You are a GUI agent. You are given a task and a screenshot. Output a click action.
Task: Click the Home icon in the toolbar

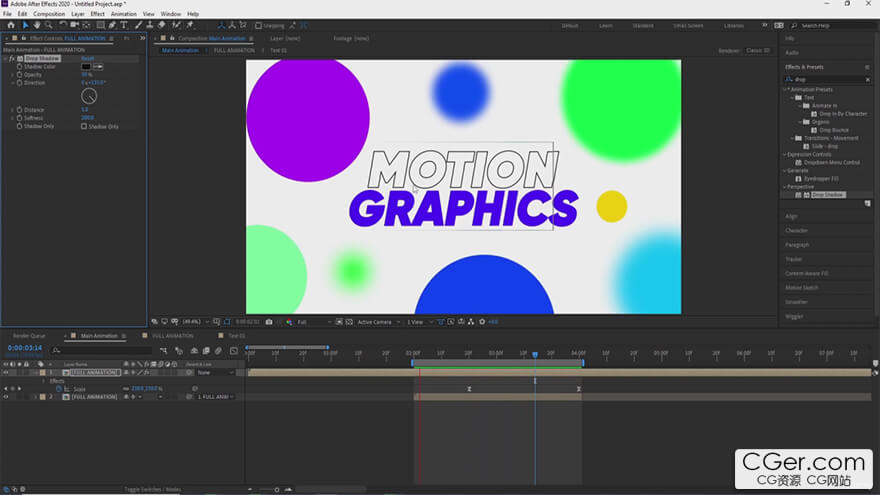pos(11,25)
